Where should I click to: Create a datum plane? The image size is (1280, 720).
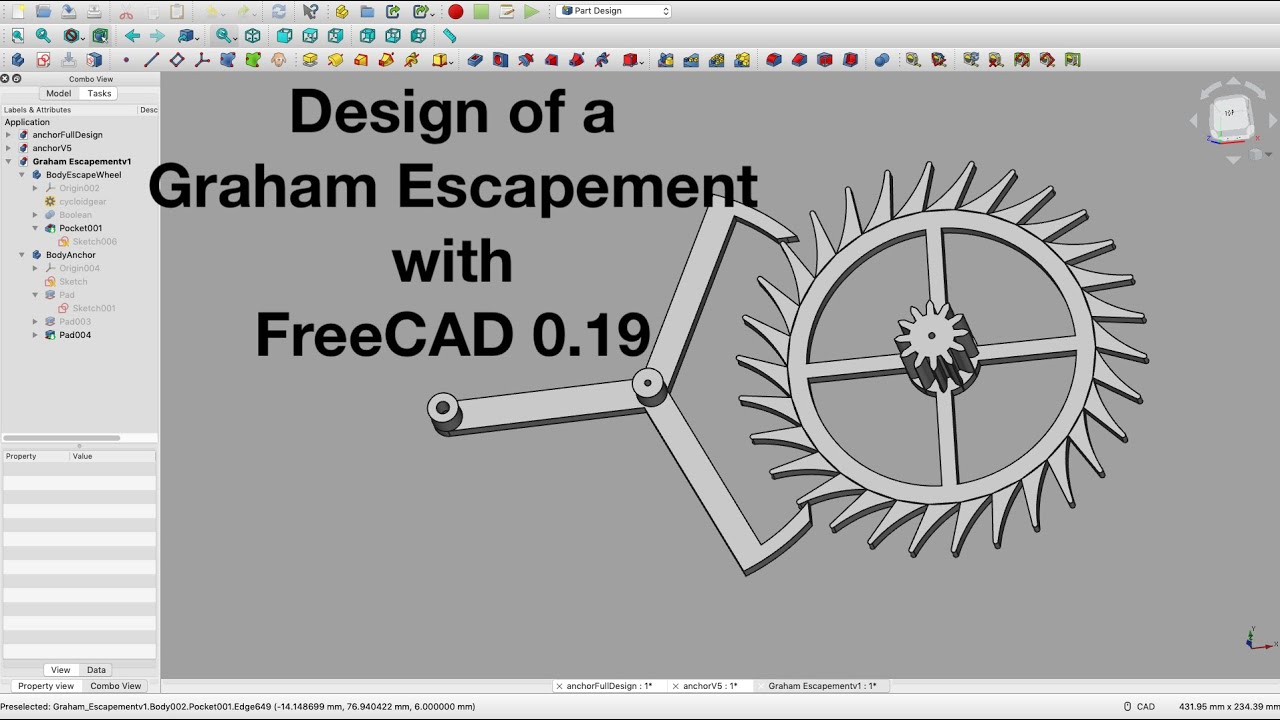(177, 60)
